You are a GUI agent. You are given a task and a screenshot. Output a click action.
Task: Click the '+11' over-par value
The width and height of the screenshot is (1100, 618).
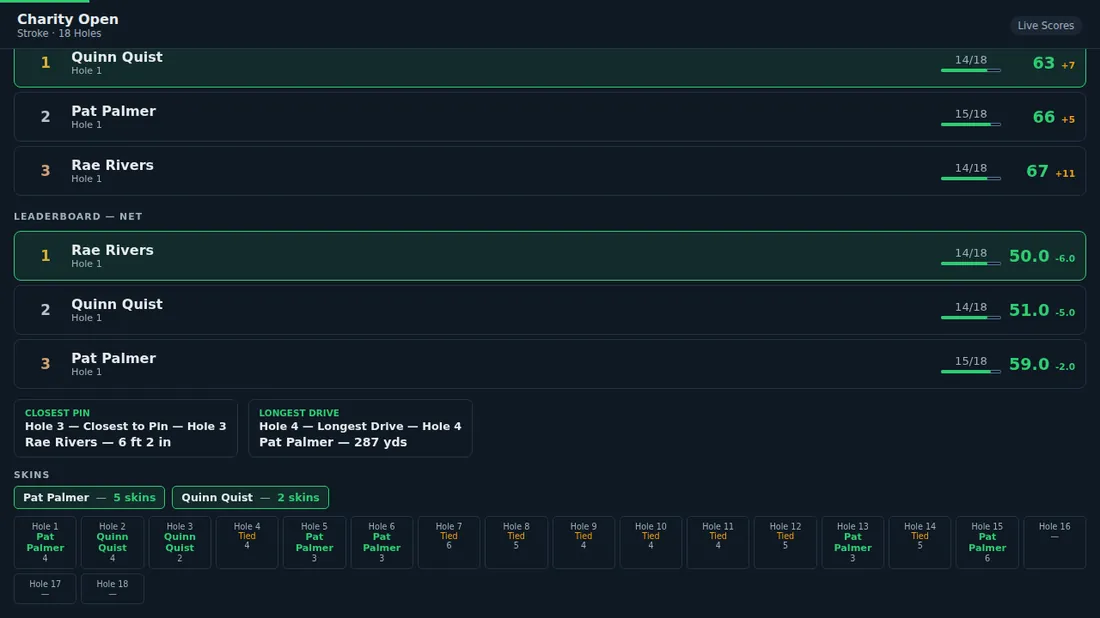[1065, 173]
